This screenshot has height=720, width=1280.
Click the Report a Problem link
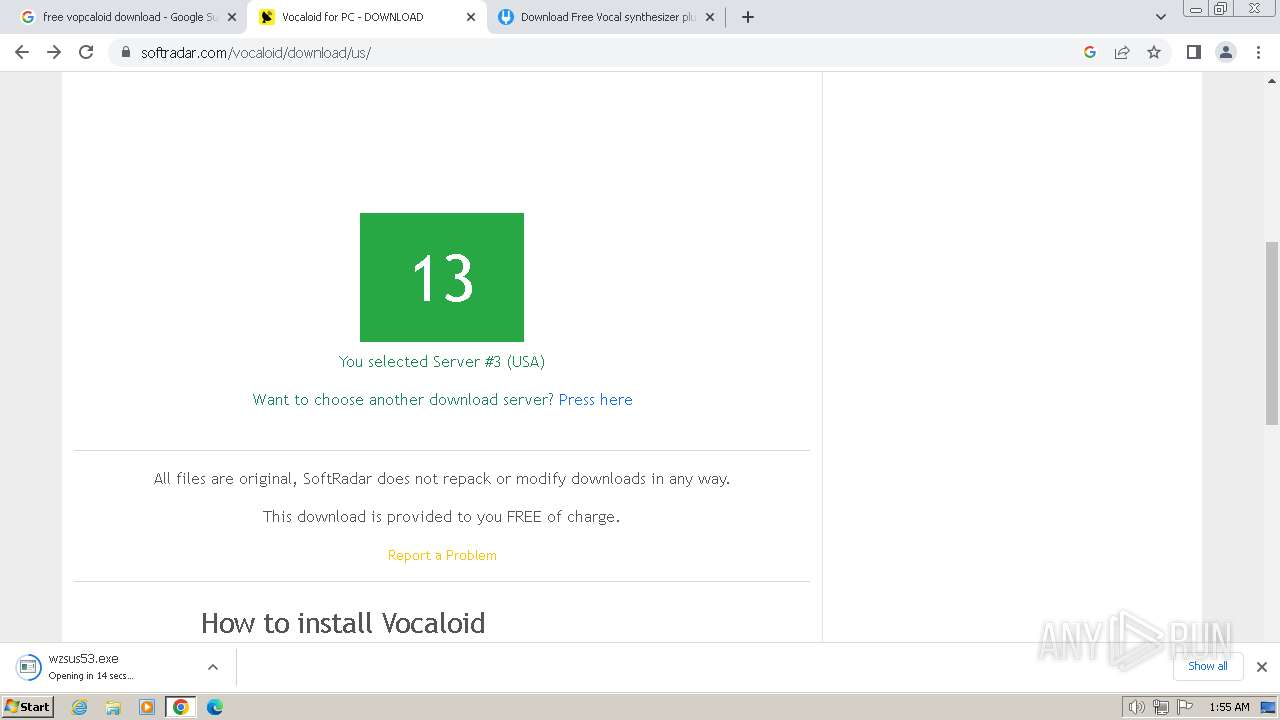[442, 555]
